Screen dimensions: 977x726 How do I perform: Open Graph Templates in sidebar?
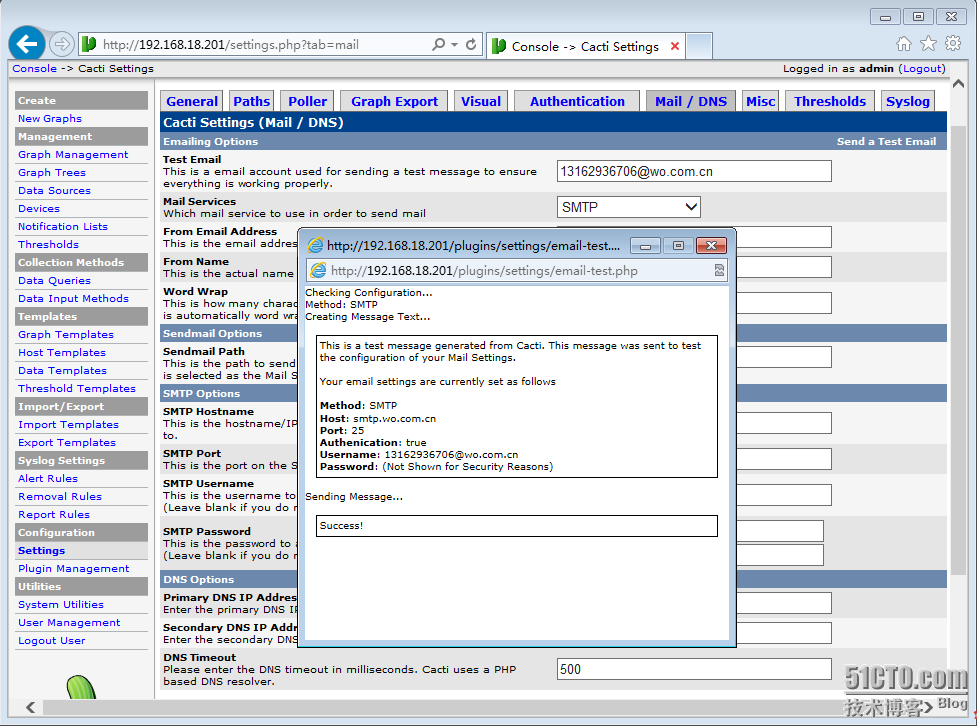tap(66, 335)
